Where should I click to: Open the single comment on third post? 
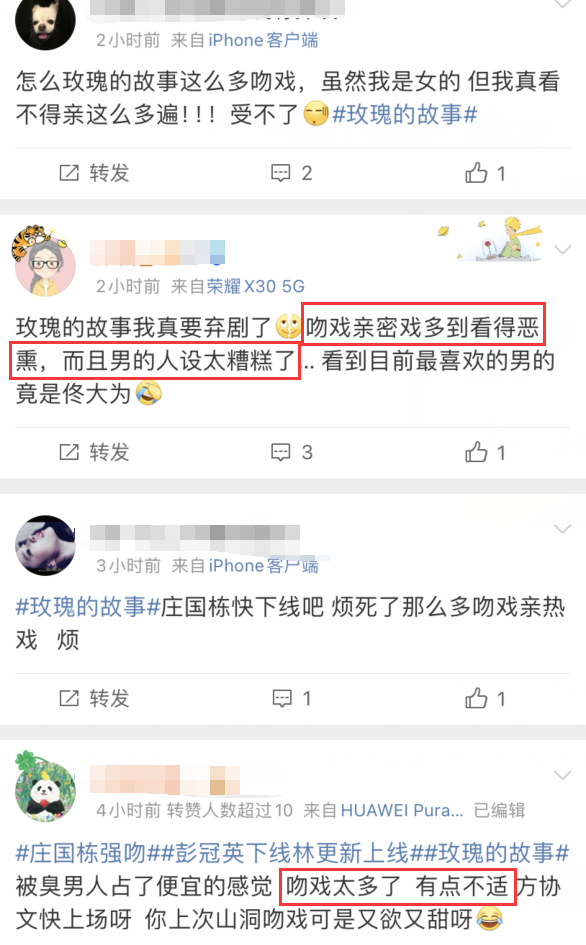291,699
